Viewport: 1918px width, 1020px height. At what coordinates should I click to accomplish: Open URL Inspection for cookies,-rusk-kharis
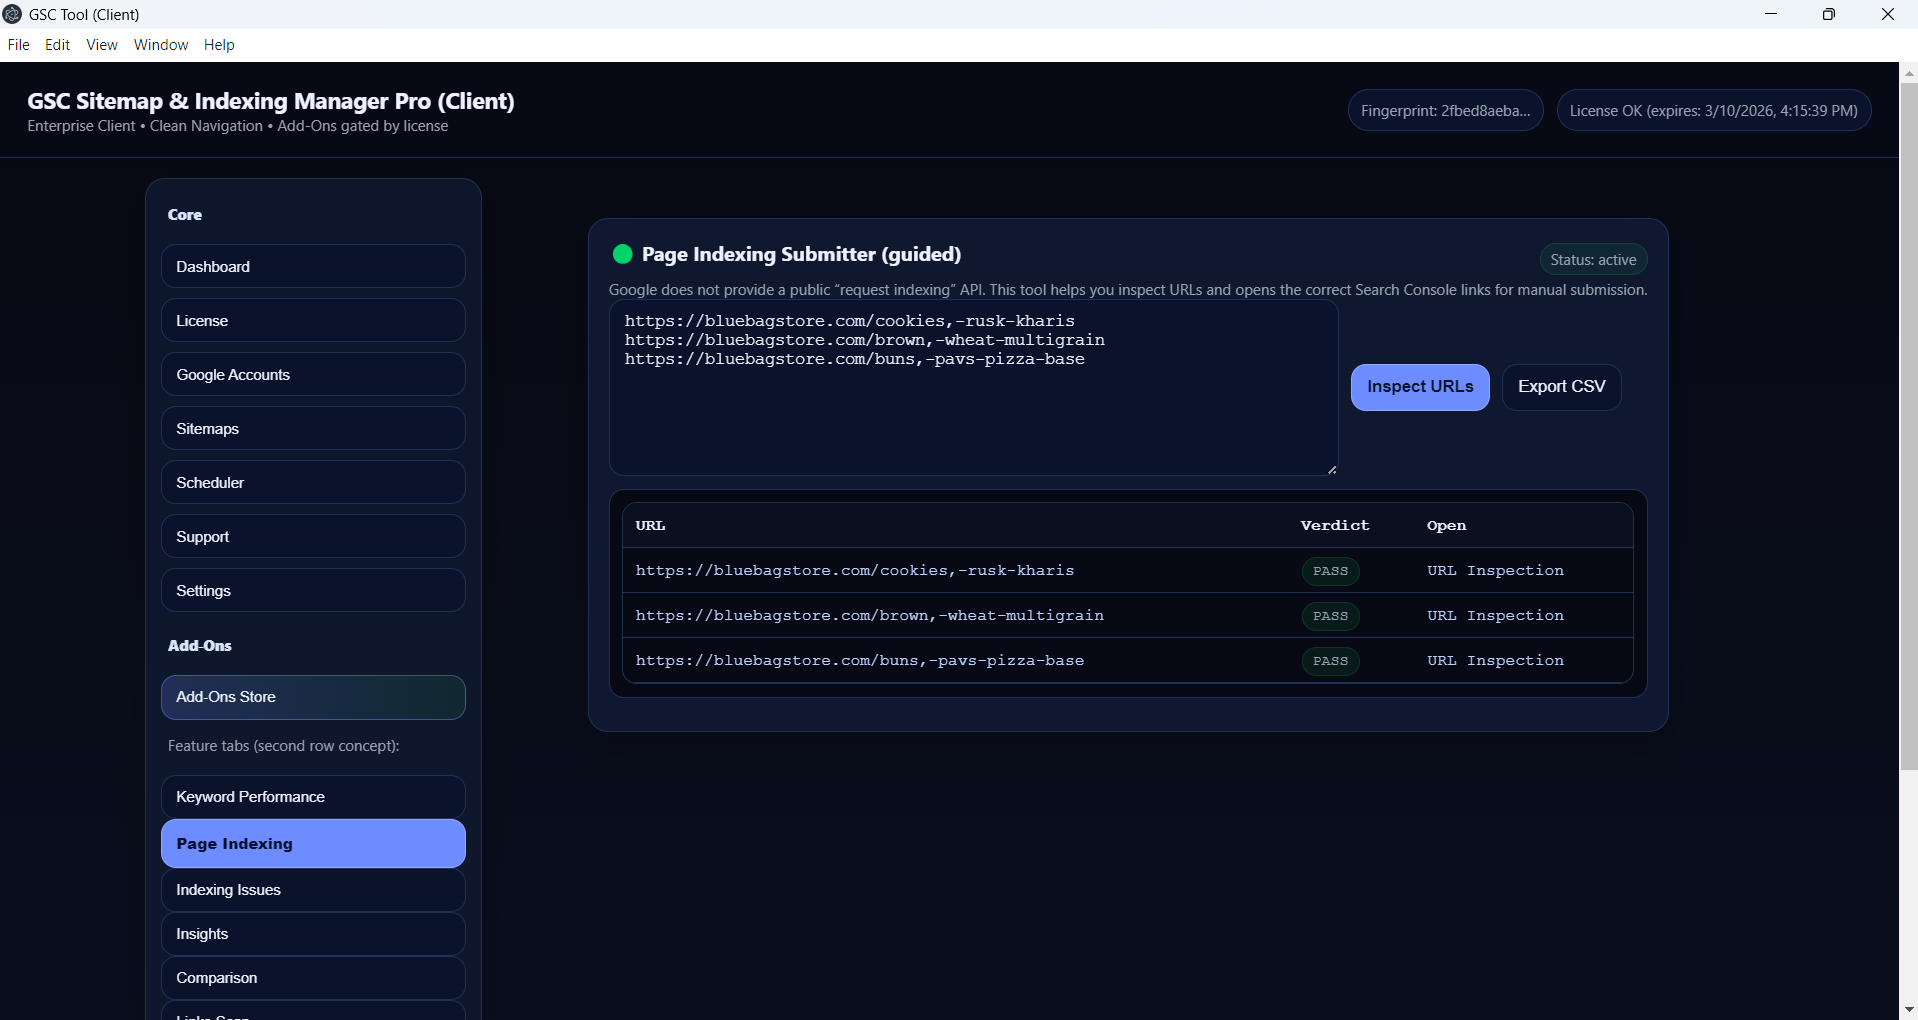[1495, 571]
